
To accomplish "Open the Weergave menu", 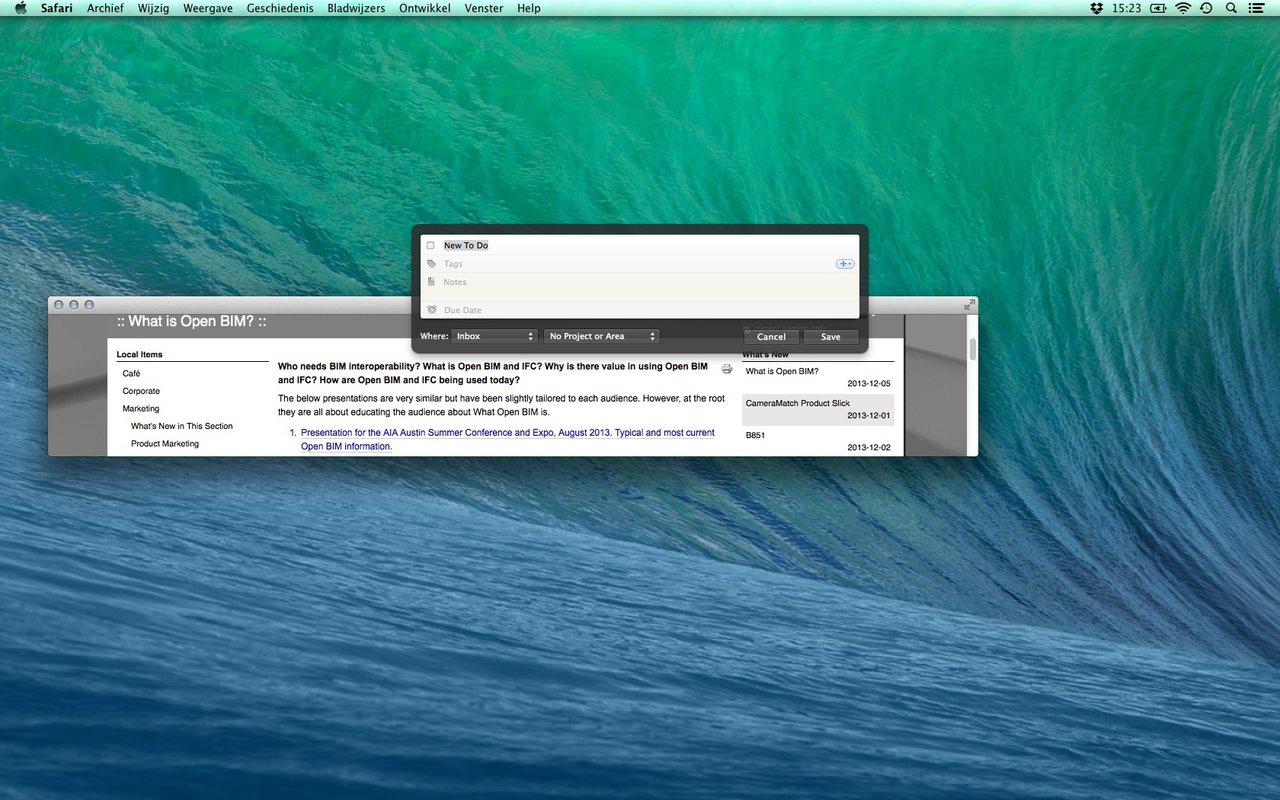I will point(208,8).
